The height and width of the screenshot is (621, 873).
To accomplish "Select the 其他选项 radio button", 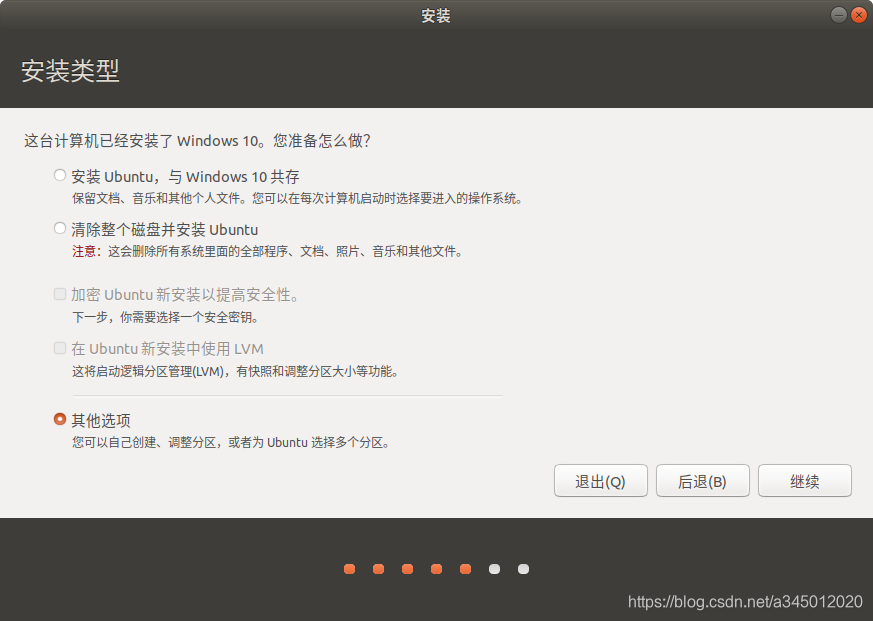I will [60, 419].
